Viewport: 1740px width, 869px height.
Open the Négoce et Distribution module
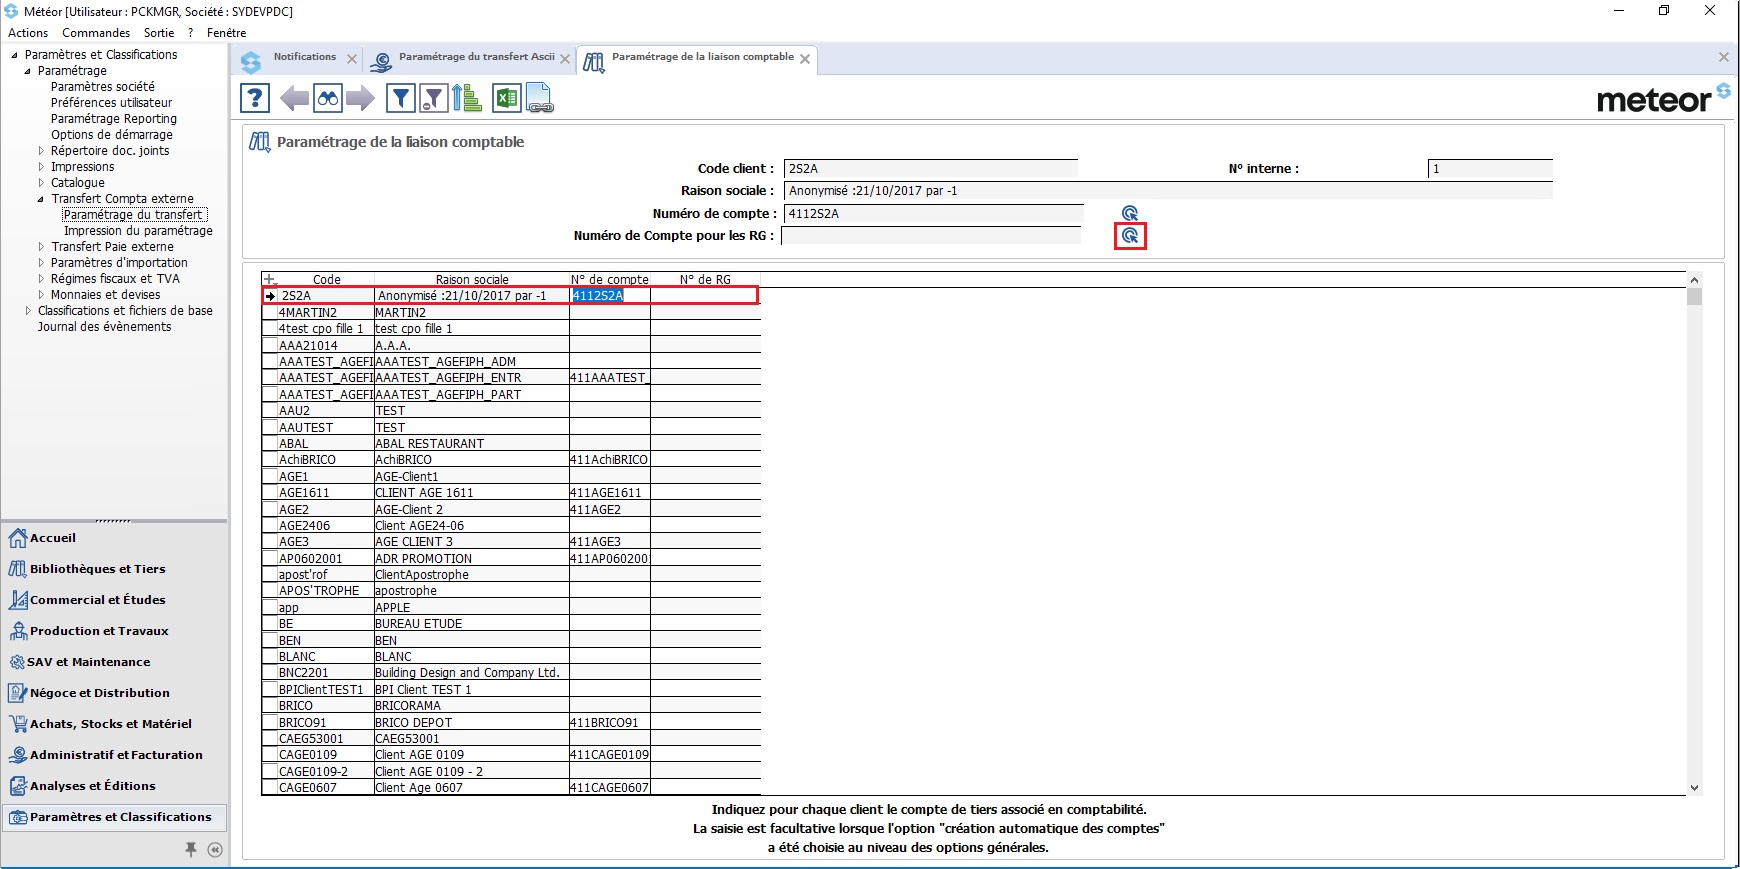click(100, 693)
